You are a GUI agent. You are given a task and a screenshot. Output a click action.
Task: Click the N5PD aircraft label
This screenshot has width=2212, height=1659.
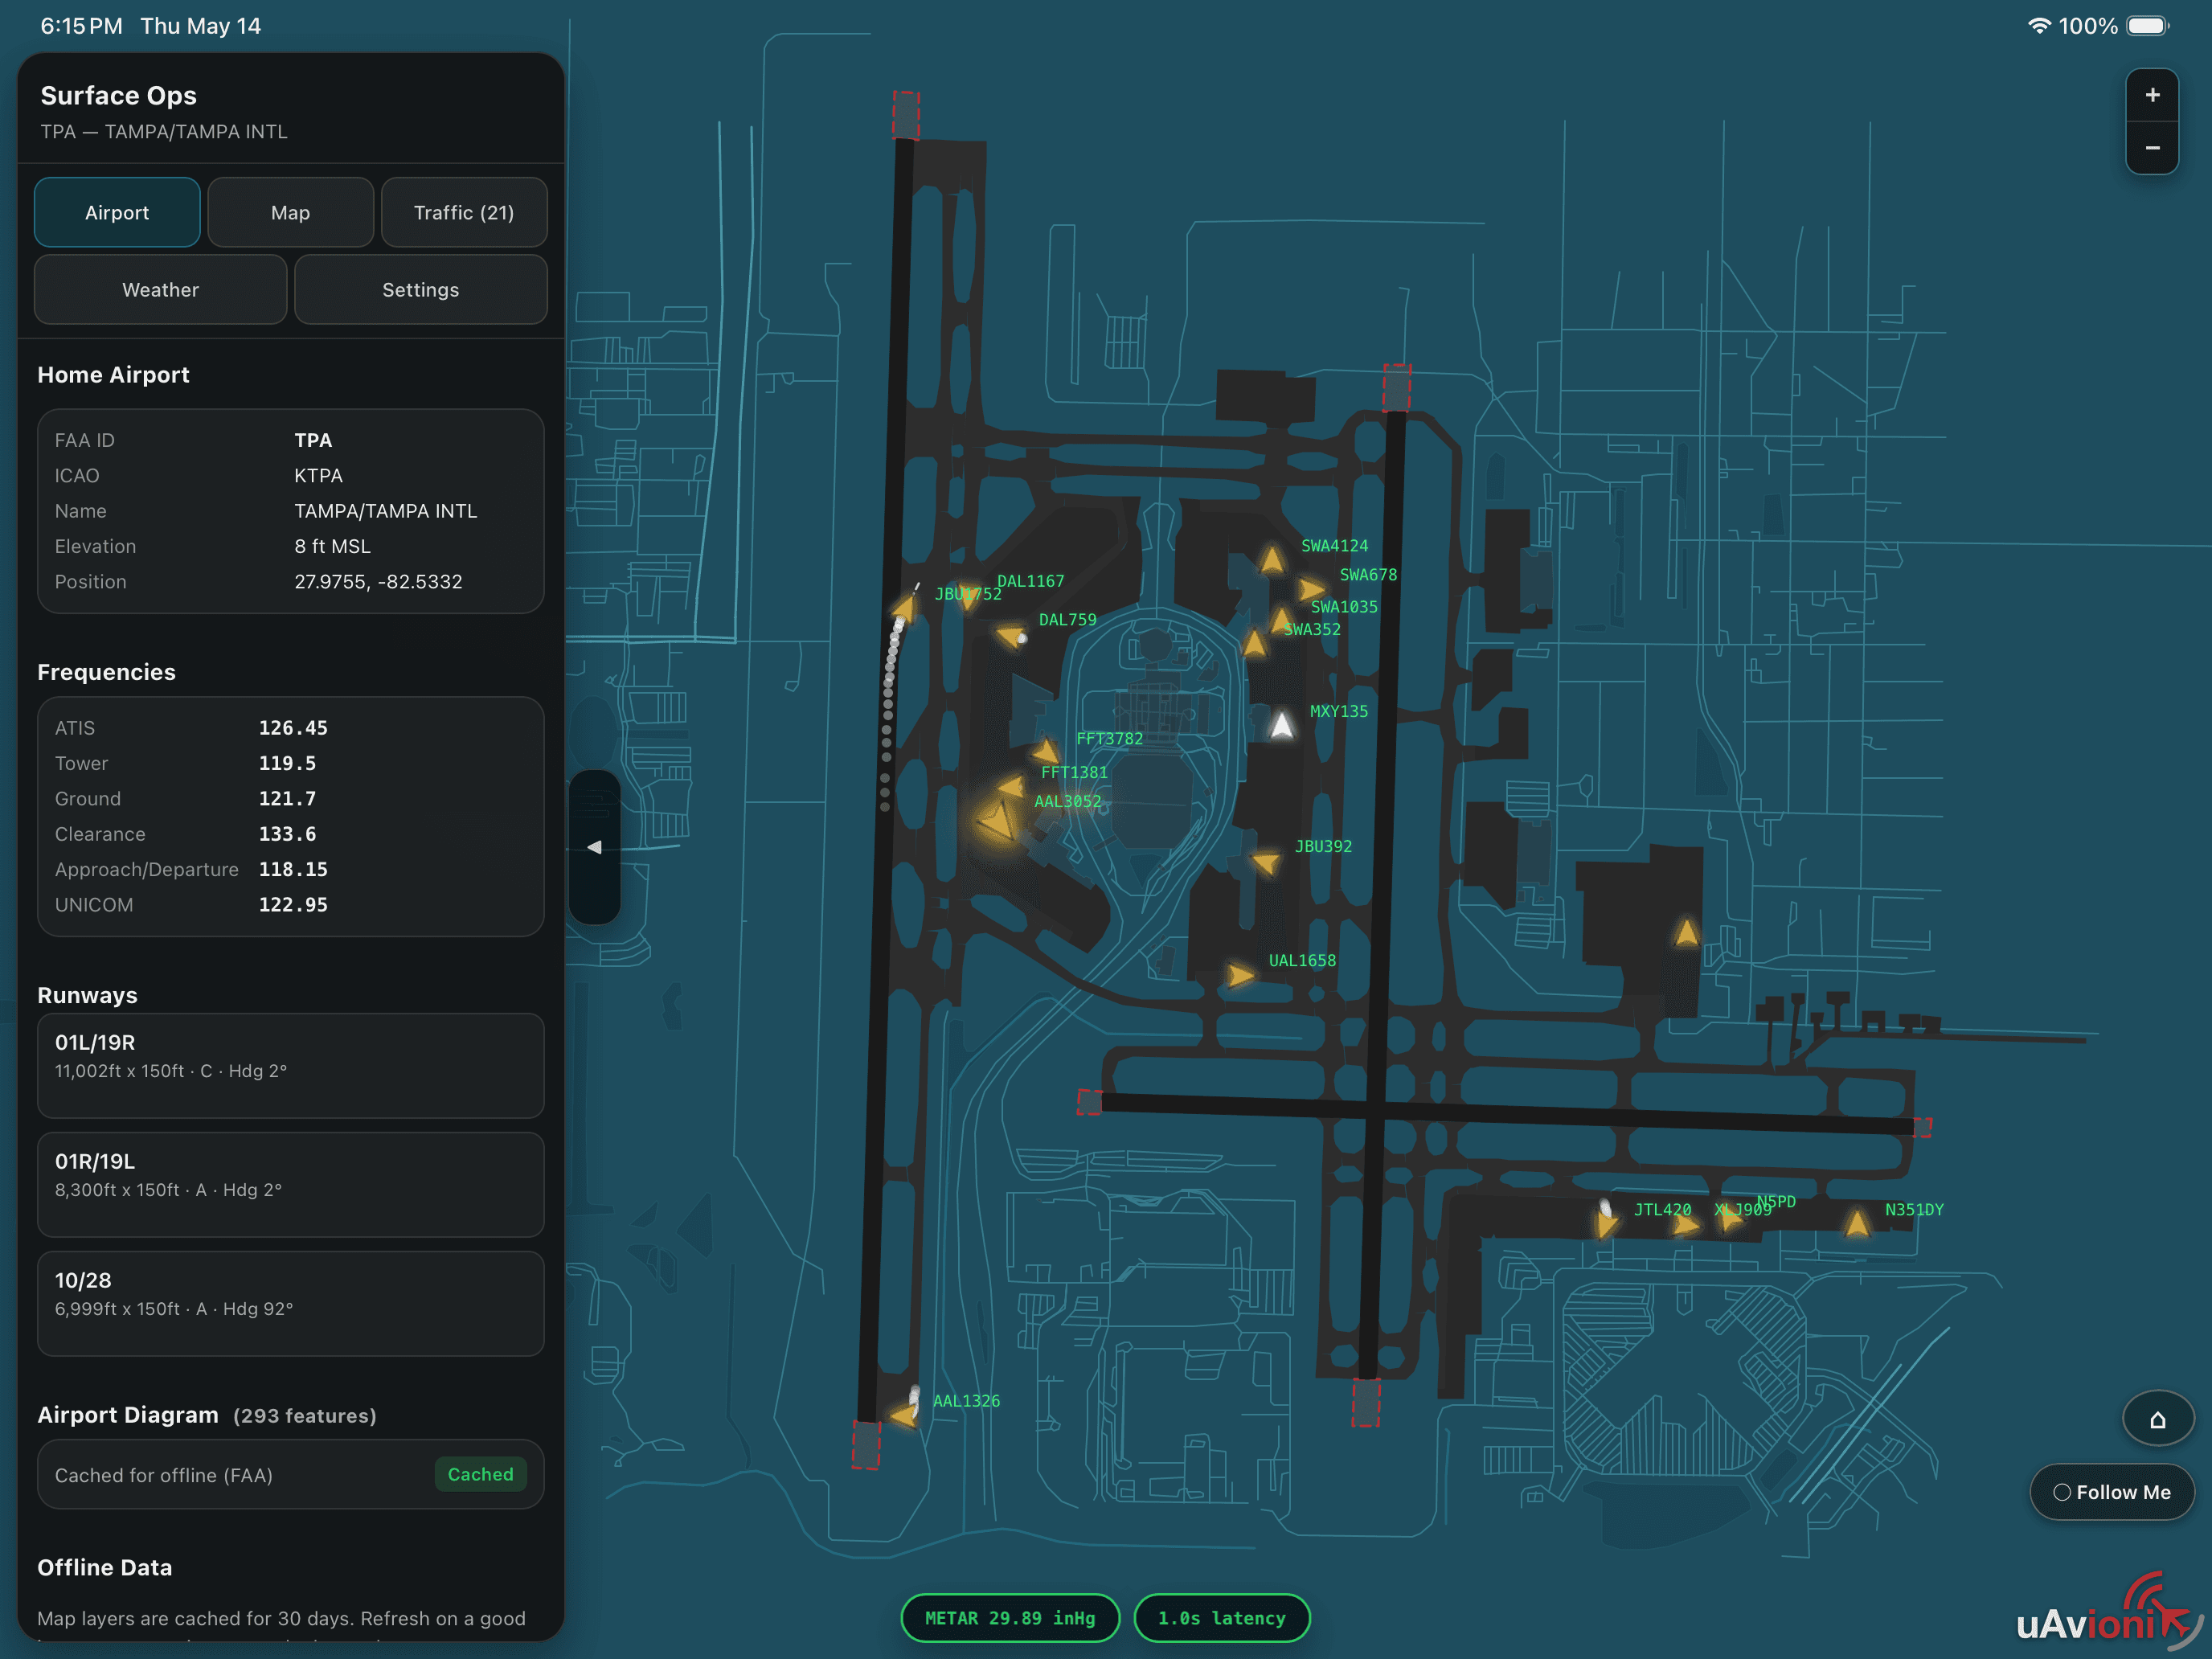tap(1776, 1201)
